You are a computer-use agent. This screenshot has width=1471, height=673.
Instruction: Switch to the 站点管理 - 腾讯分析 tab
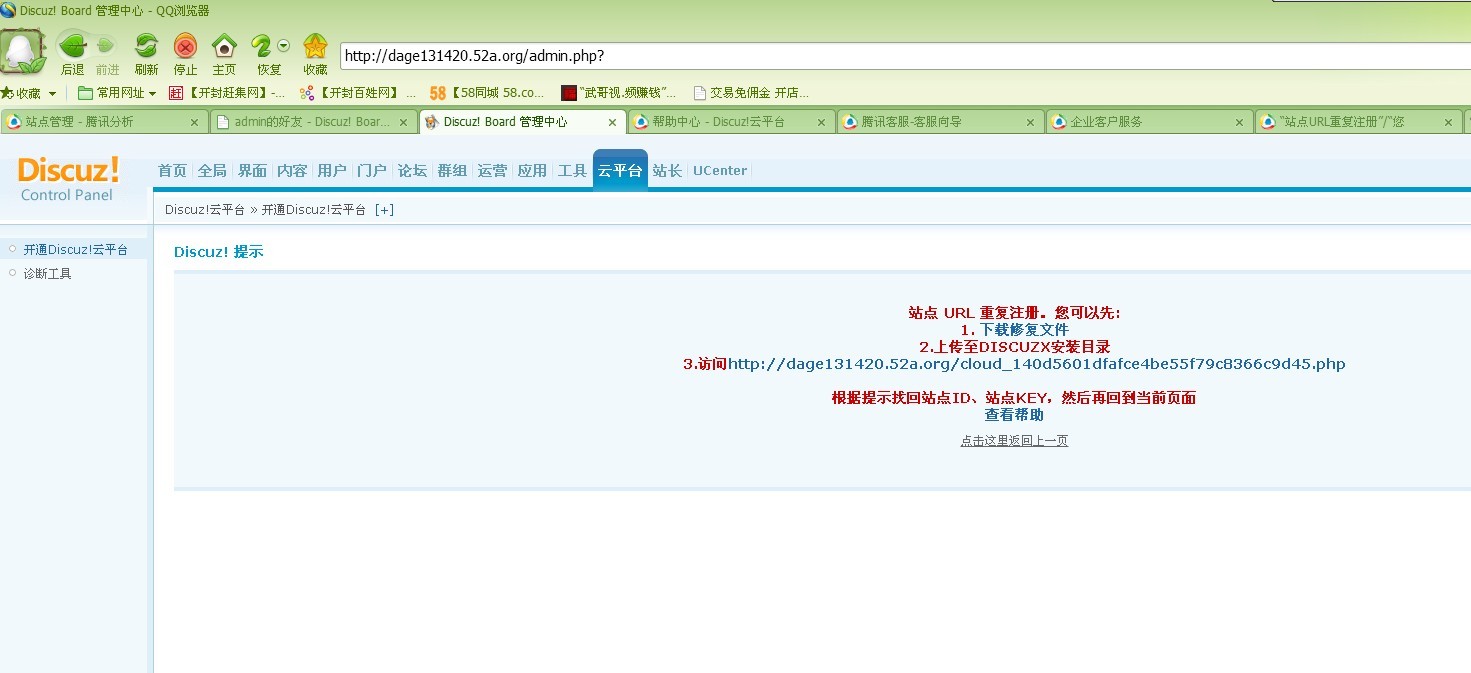(104, 122)
